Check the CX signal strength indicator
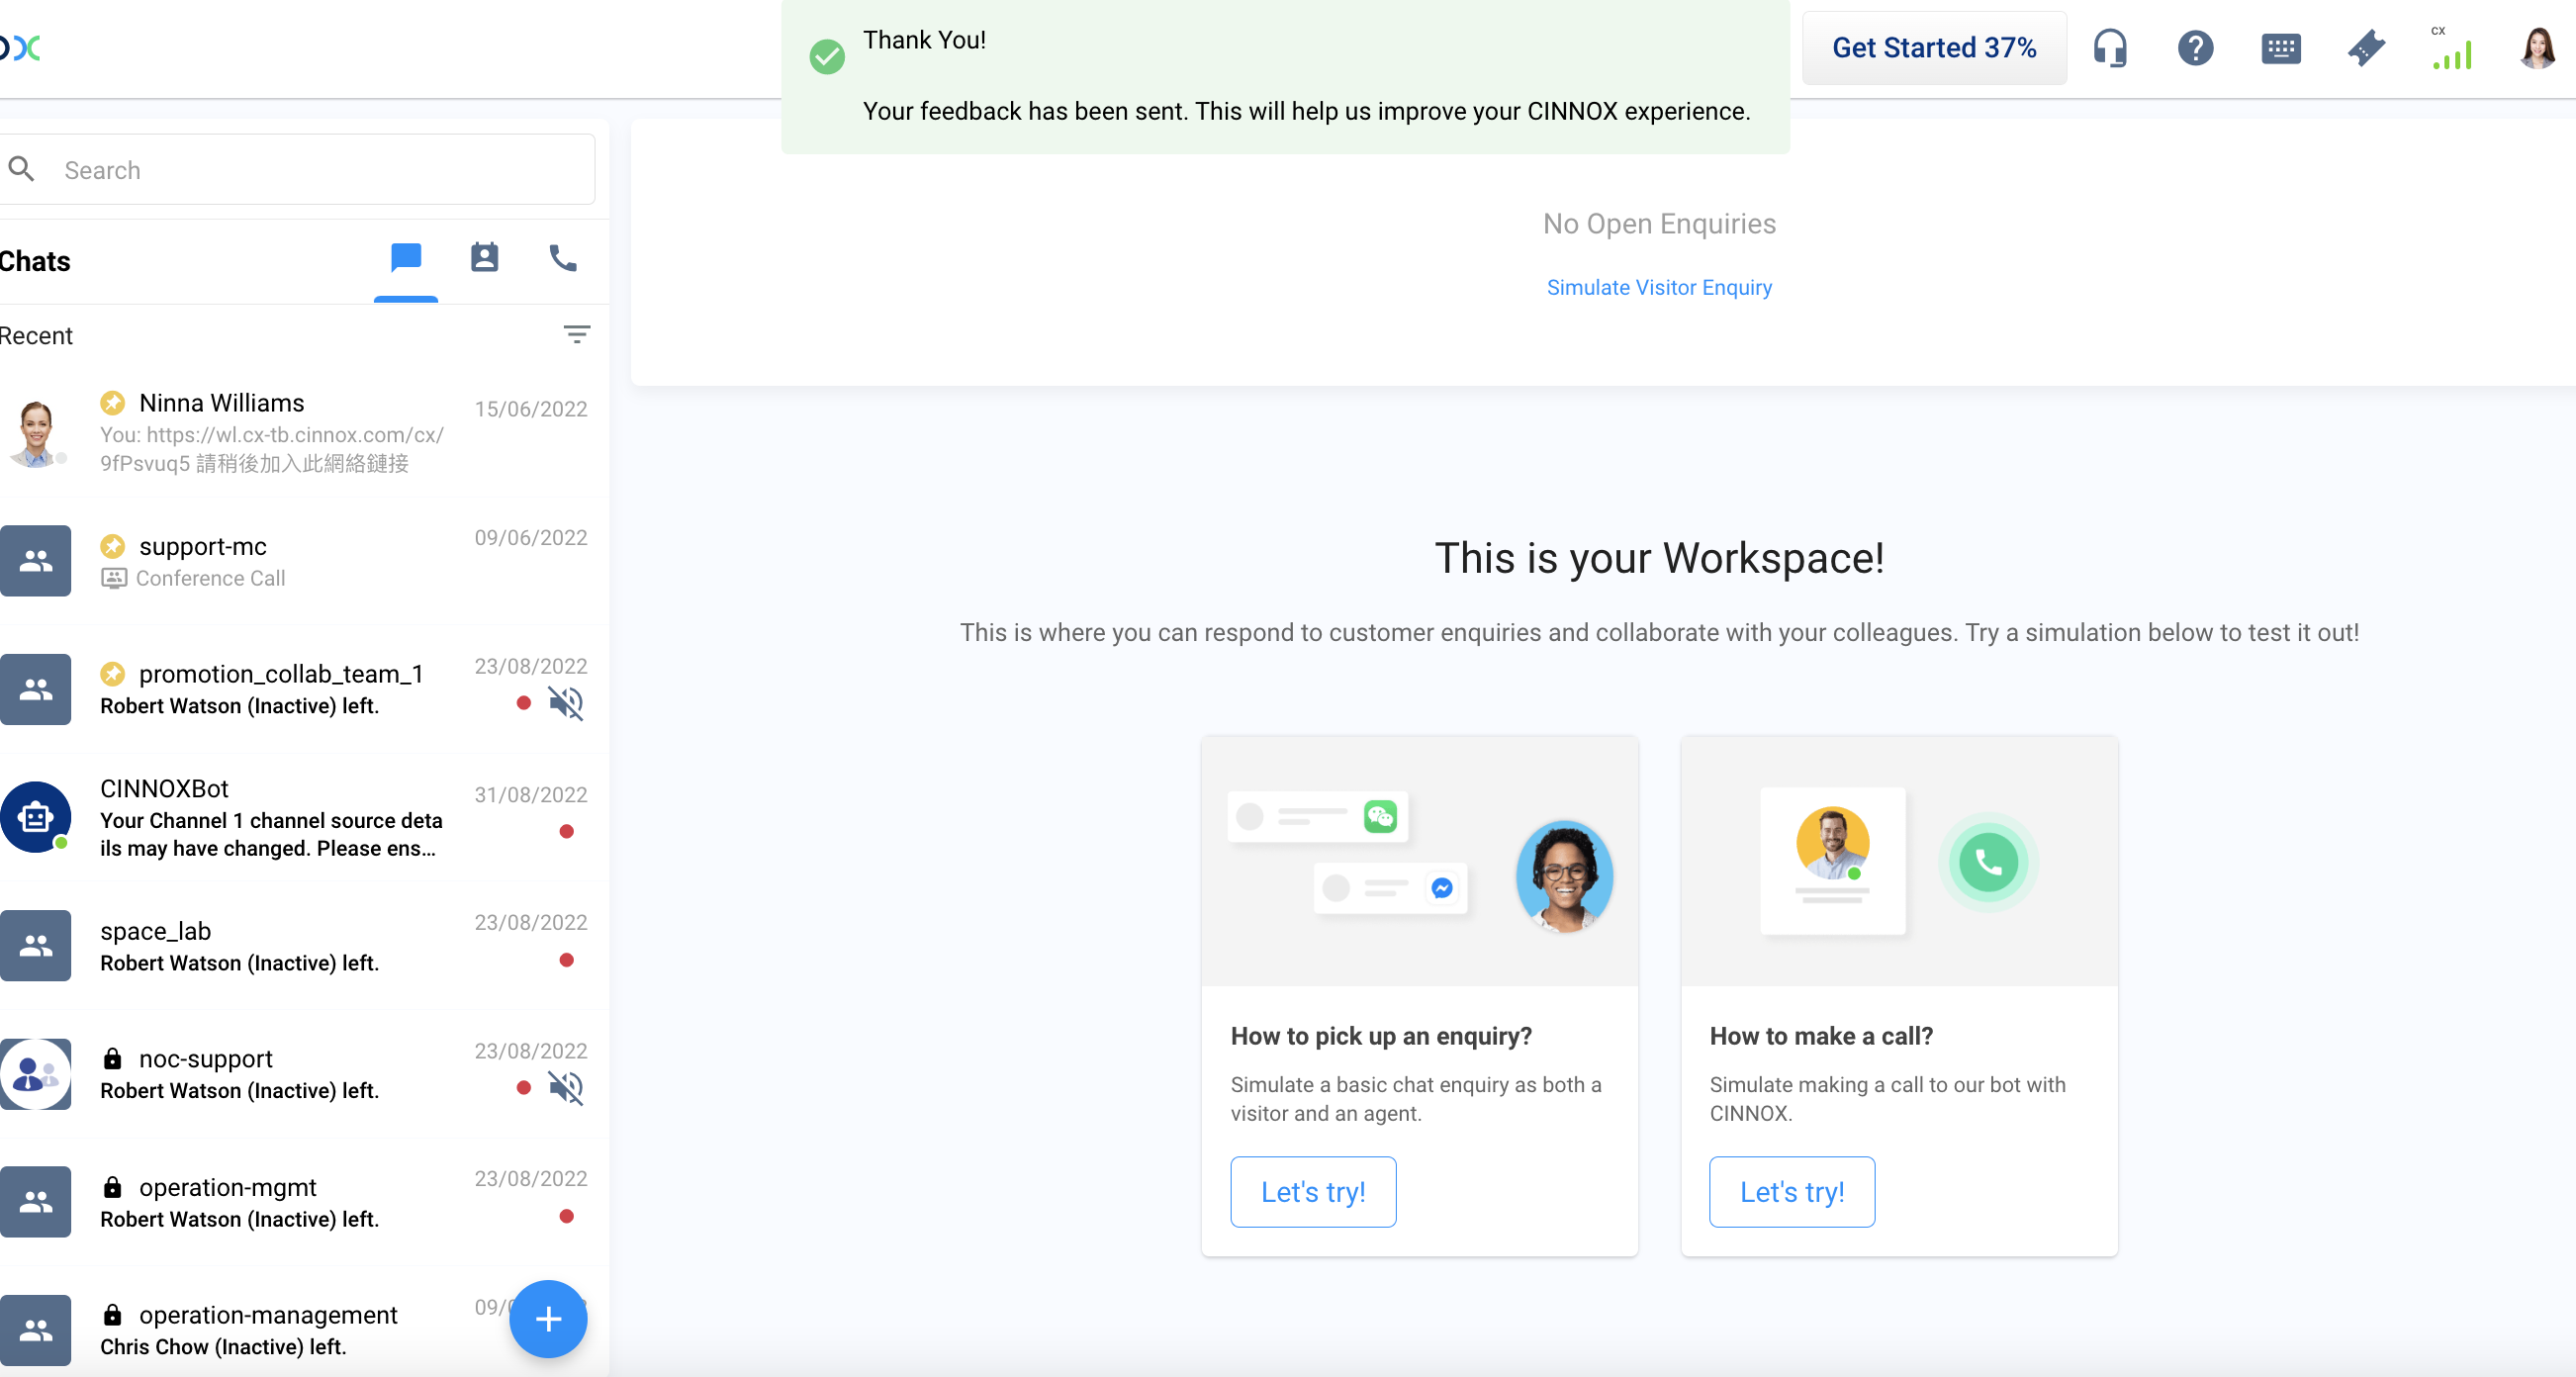This screenshot has width=2576, height=1377. [x=2452, y=50]
